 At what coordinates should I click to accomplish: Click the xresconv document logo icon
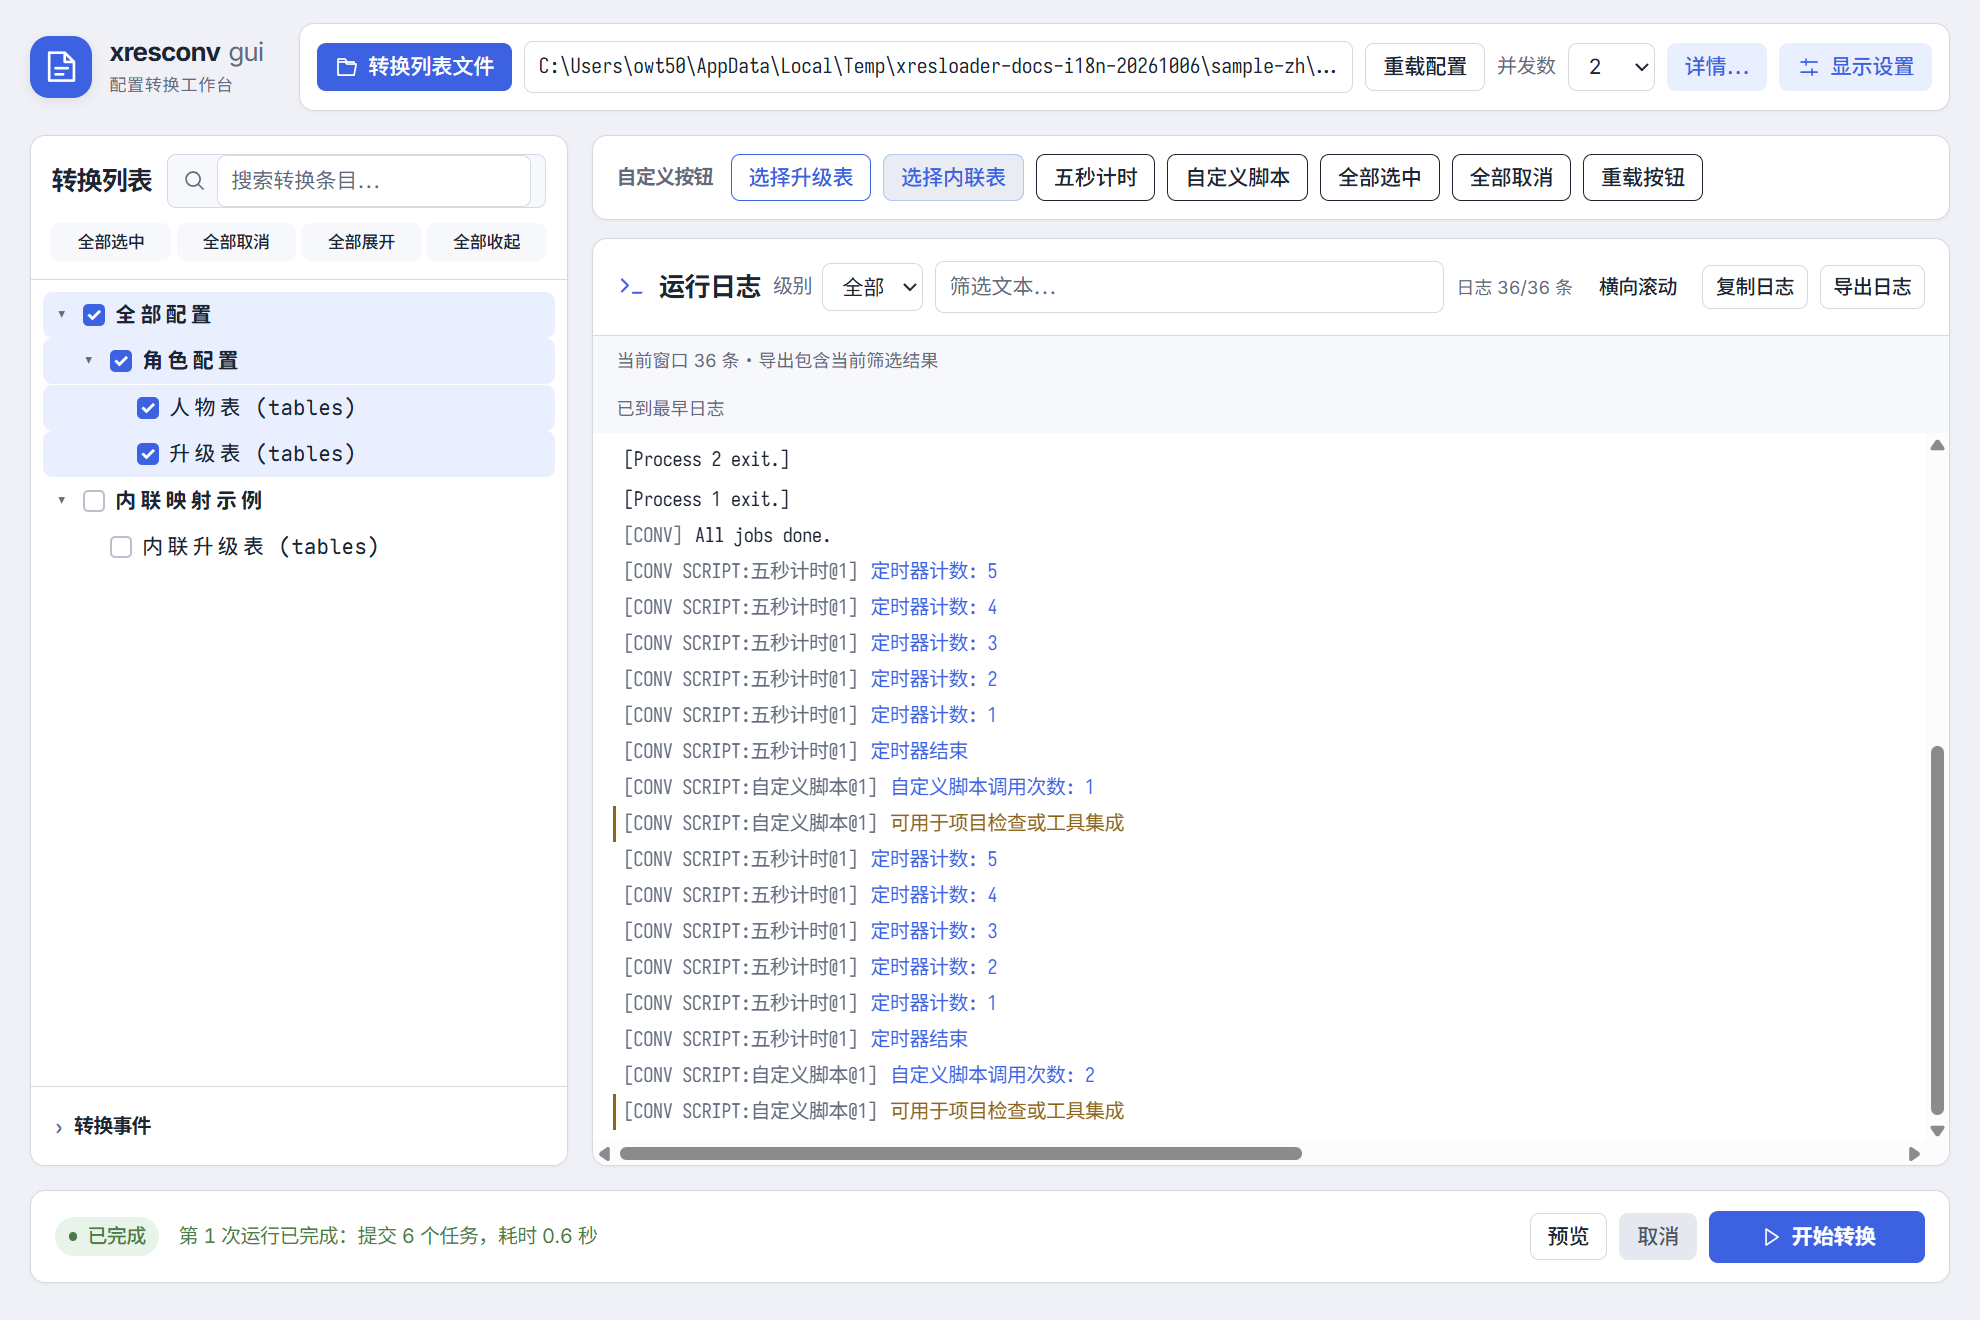(x=61, y=67)
